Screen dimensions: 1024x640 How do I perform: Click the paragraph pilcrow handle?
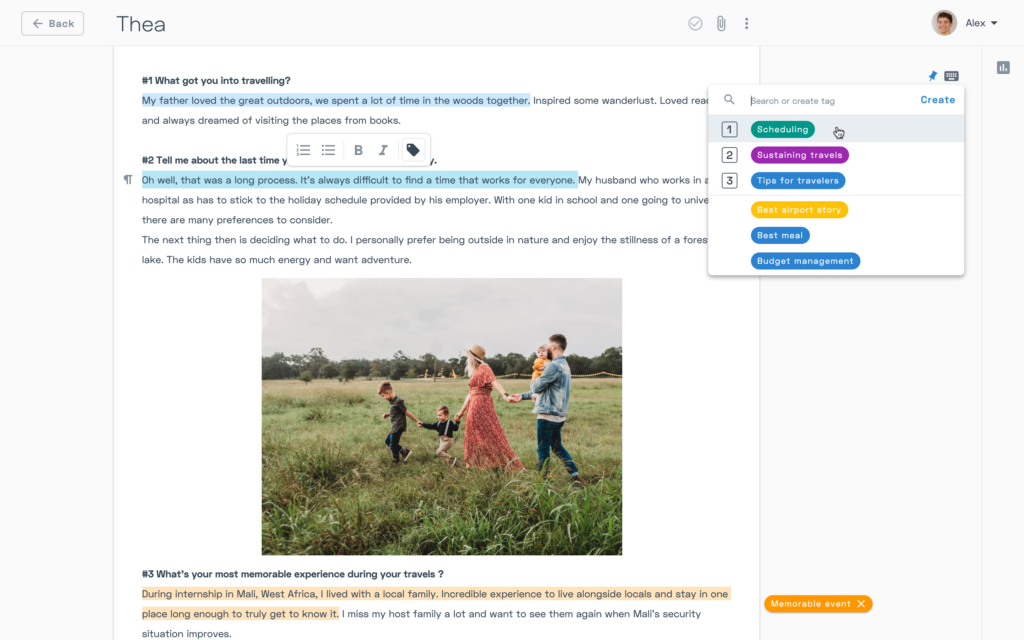point(128,180)
